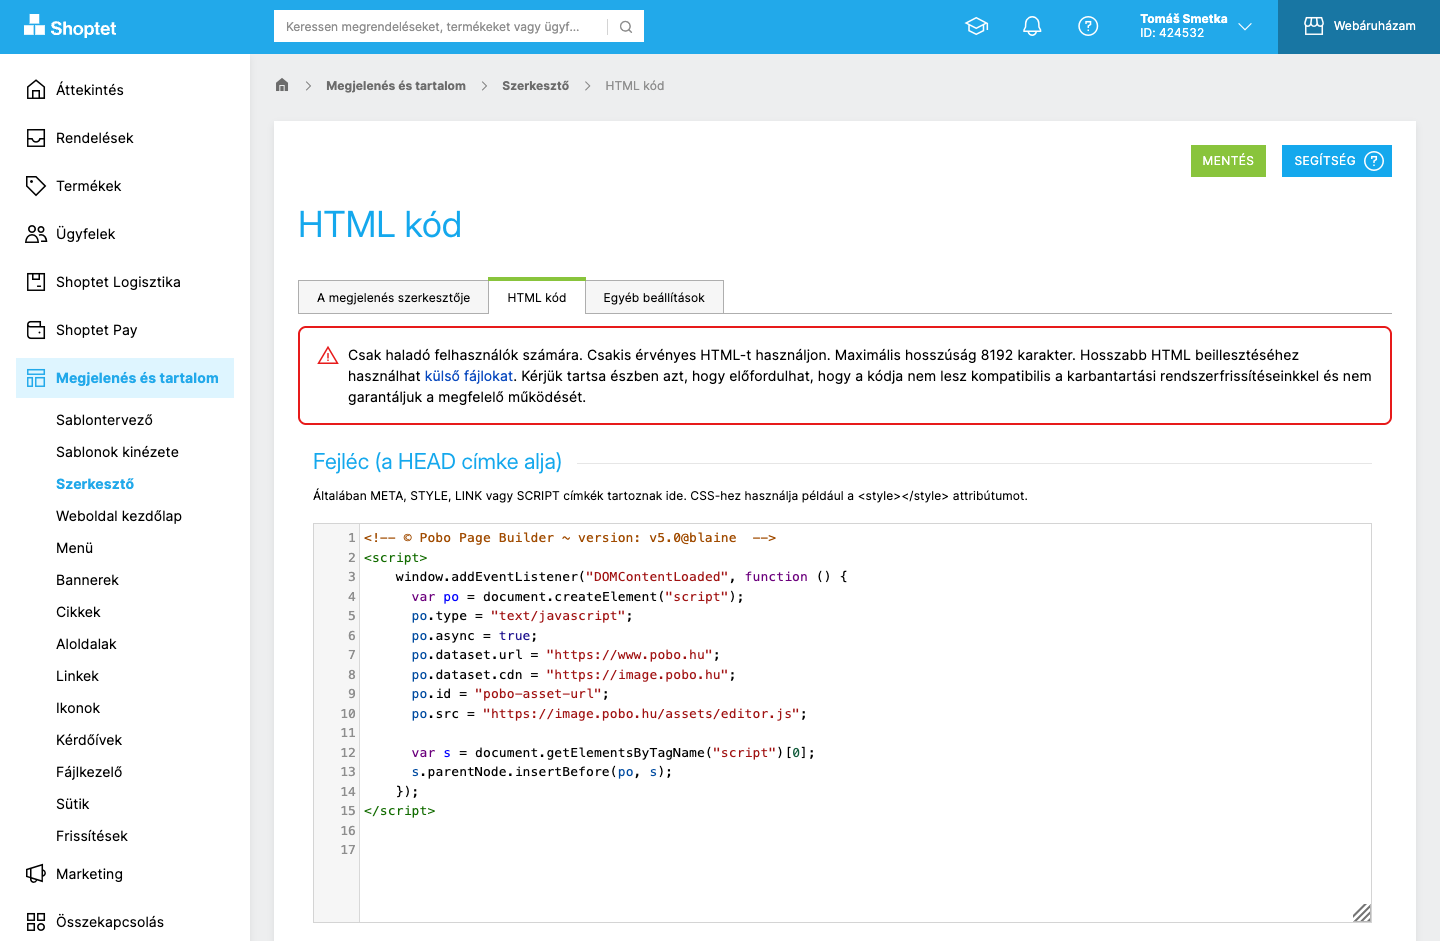Click the Fejléc (a HEAD címke alja) heading

(437, 462)
